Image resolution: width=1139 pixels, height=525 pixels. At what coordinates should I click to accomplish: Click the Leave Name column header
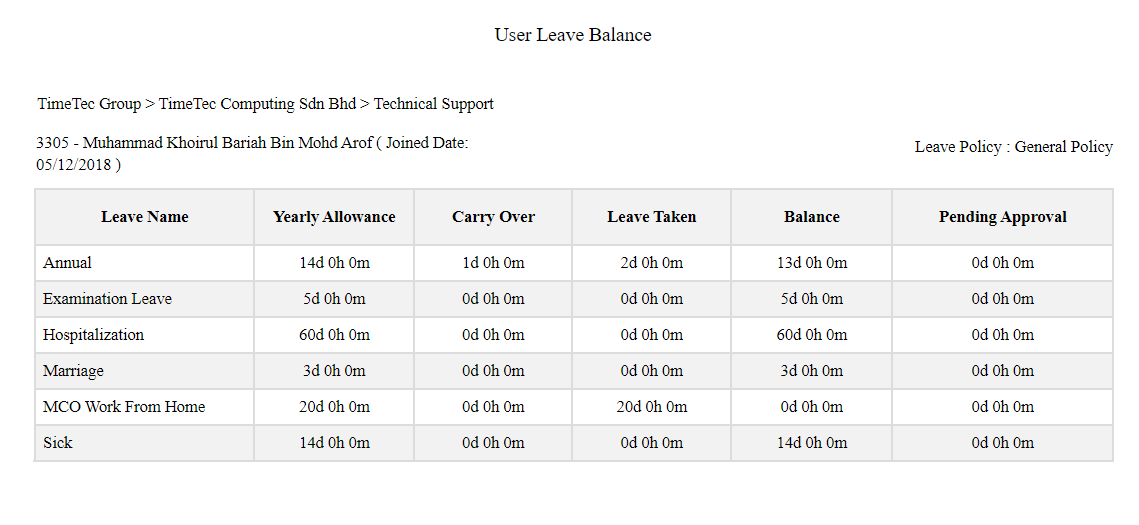point(145,216)
